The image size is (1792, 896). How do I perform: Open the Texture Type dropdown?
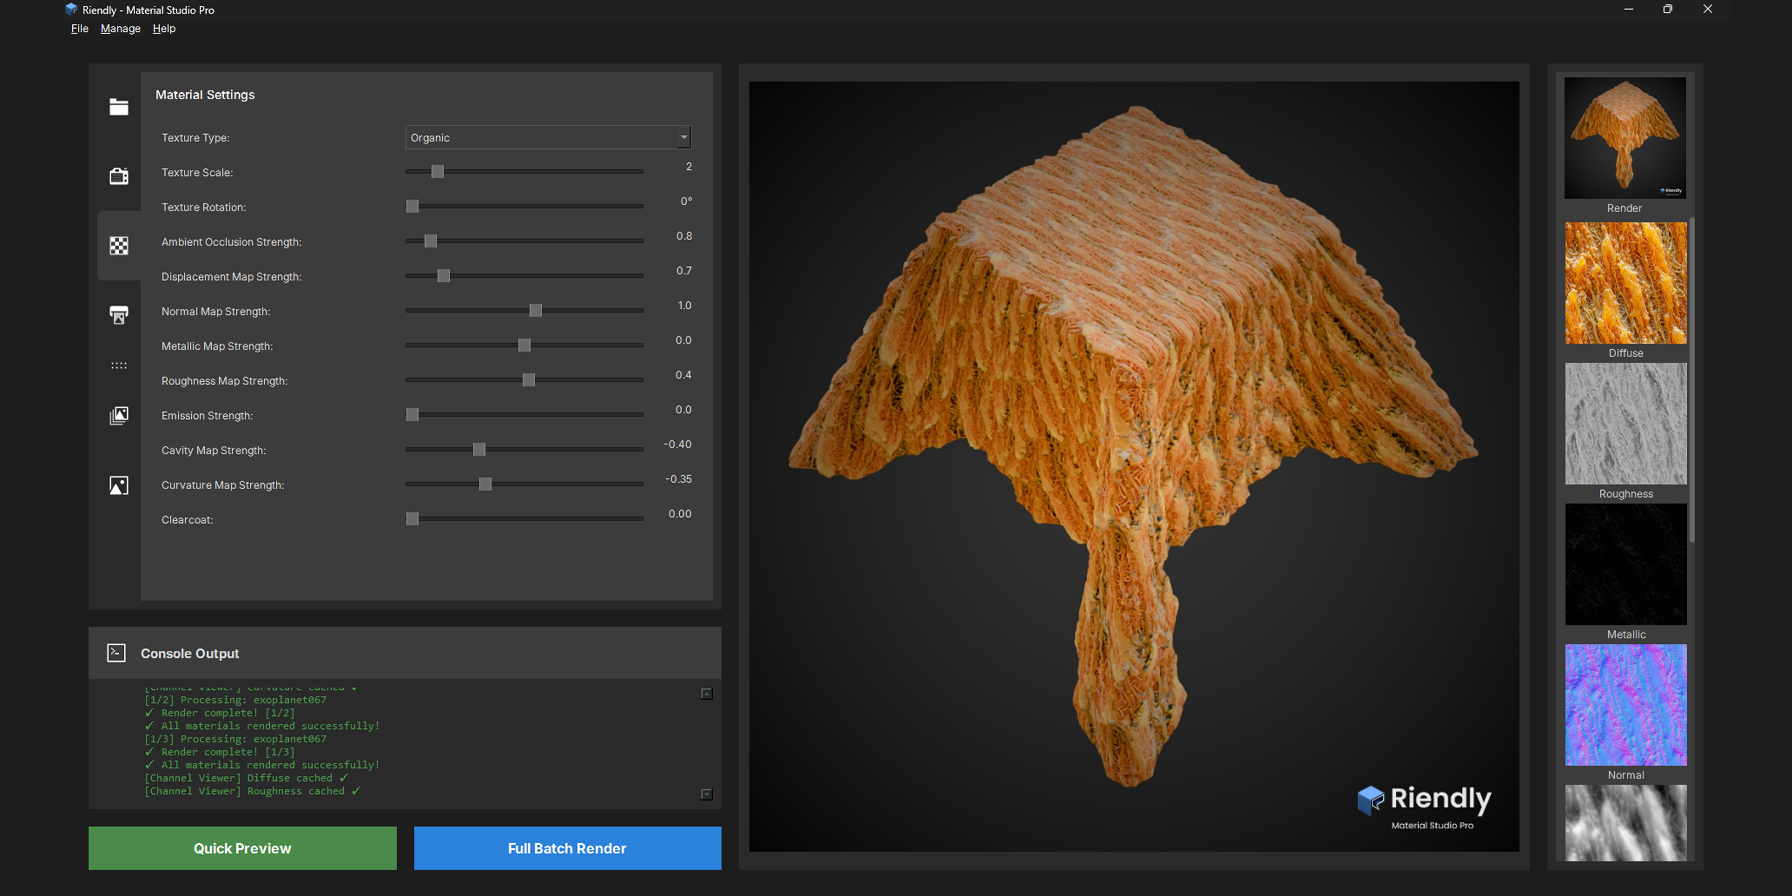coord(548,137)
